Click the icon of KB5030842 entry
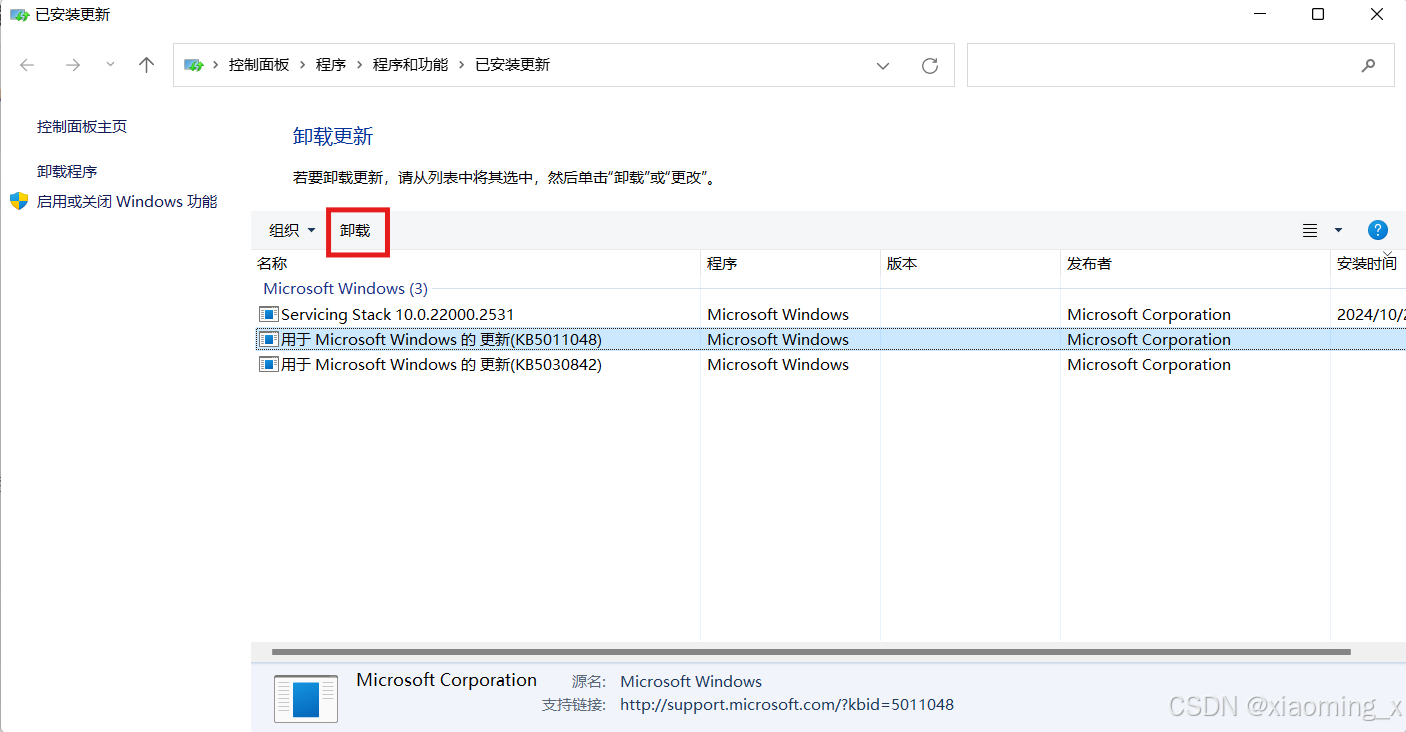Viewport: 1406px width, 732px height. 269,365
